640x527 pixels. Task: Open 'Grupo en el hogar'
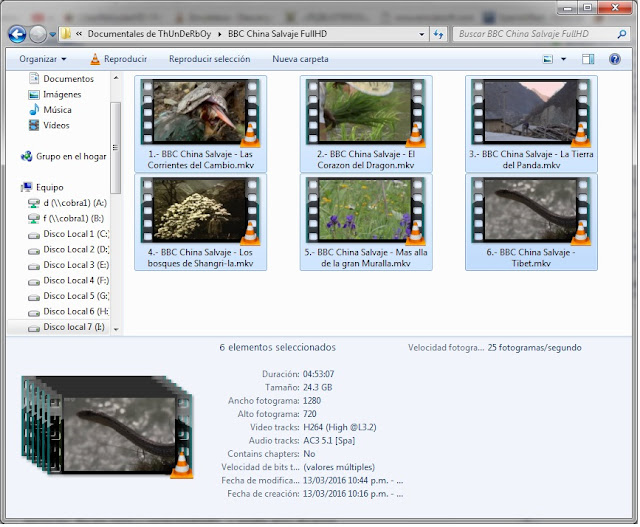(71, 156)
